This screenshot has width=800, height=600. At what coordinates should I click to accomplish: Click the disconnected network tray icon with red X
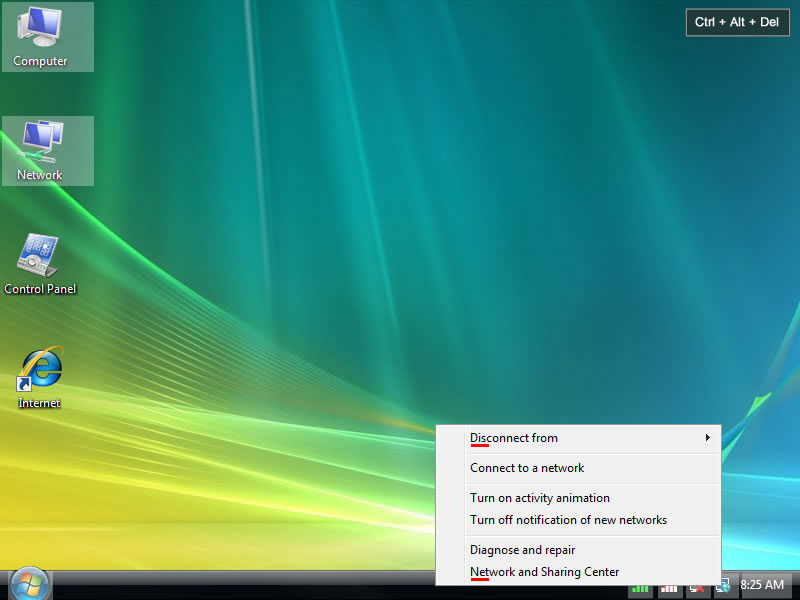point(697,588)
